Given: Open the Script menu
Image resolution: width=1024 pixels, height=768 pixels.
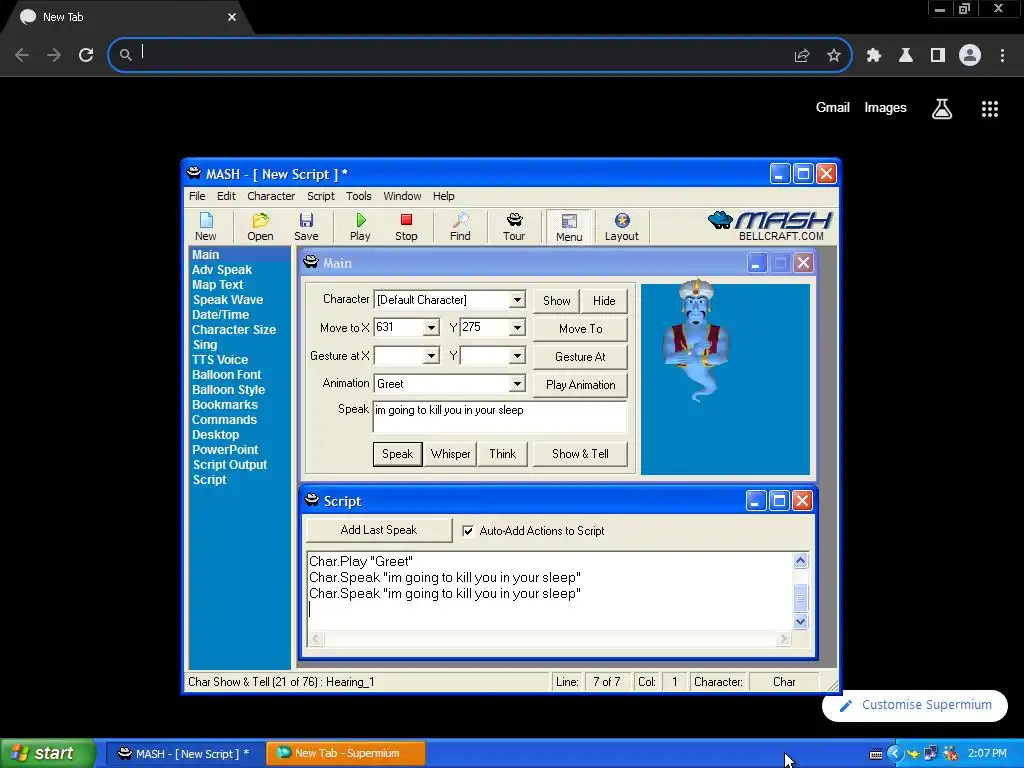Looking at the screenshot, I should [x=321, y=196].
